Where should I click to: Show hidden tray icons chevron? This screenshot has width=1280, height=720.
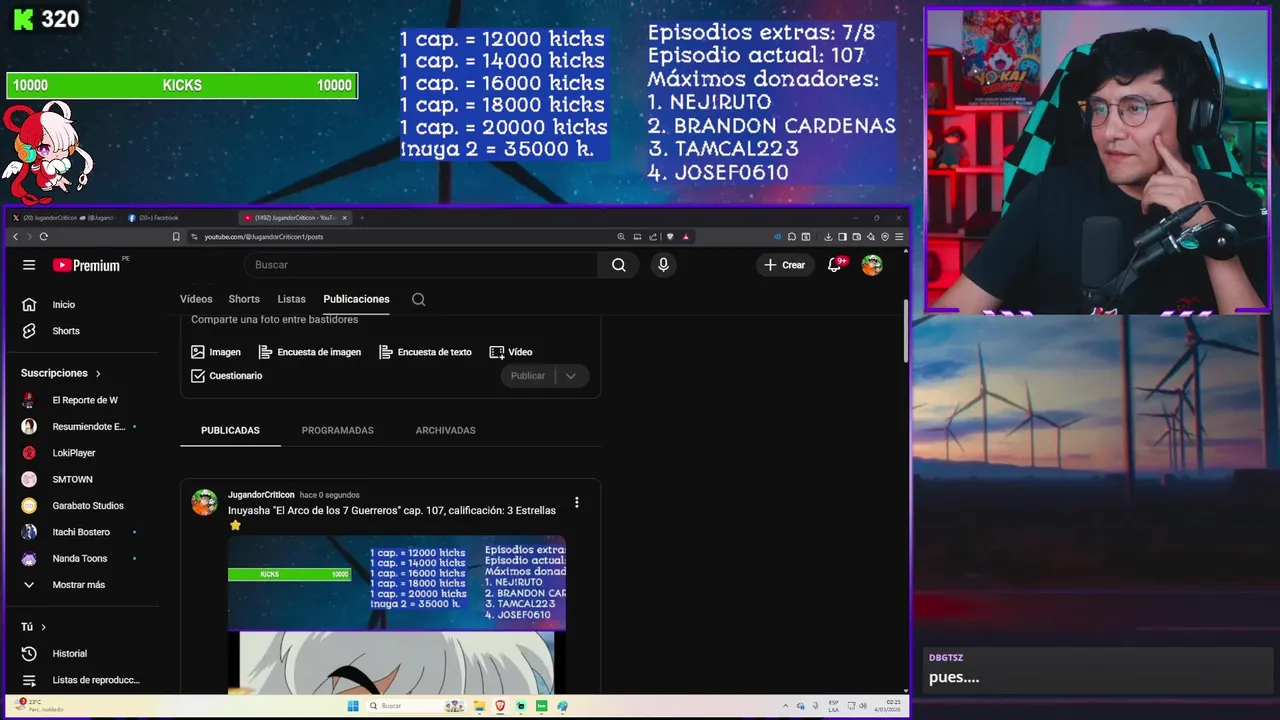click(x=785, y=706)
